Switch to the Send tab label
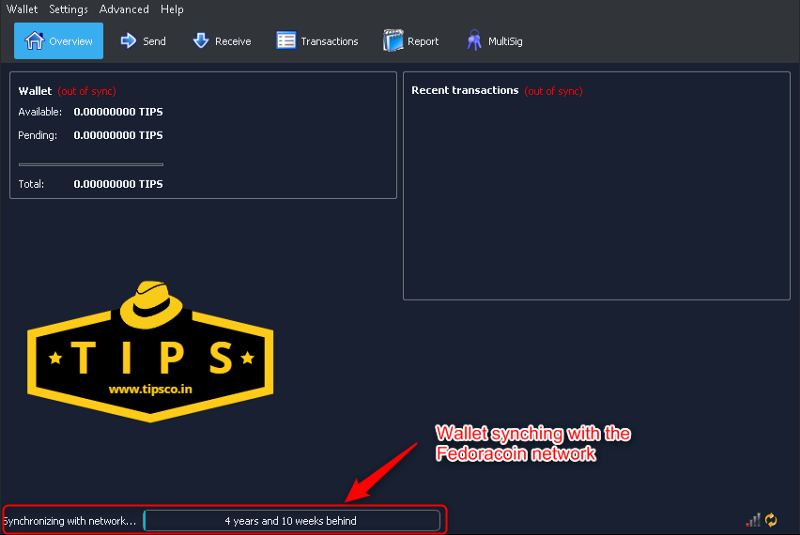Screen dimensions: 800x535 154,41
